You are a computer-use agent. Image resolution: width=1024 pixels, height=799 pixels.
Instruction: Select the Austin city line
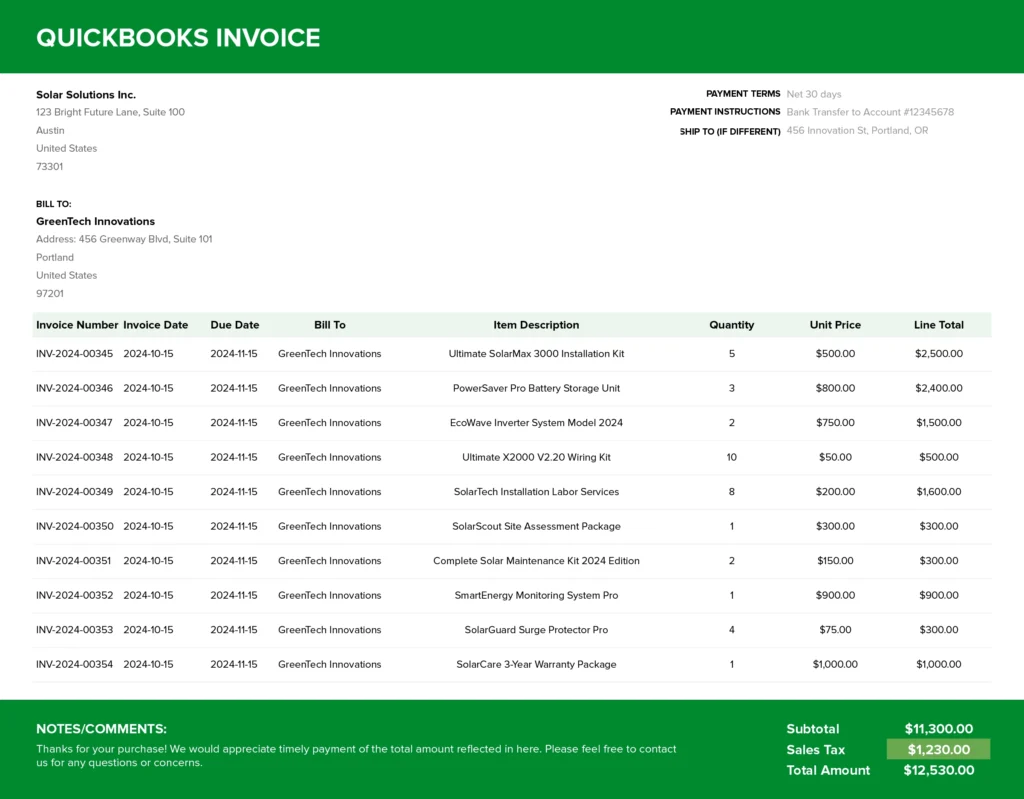coord(50,131)
